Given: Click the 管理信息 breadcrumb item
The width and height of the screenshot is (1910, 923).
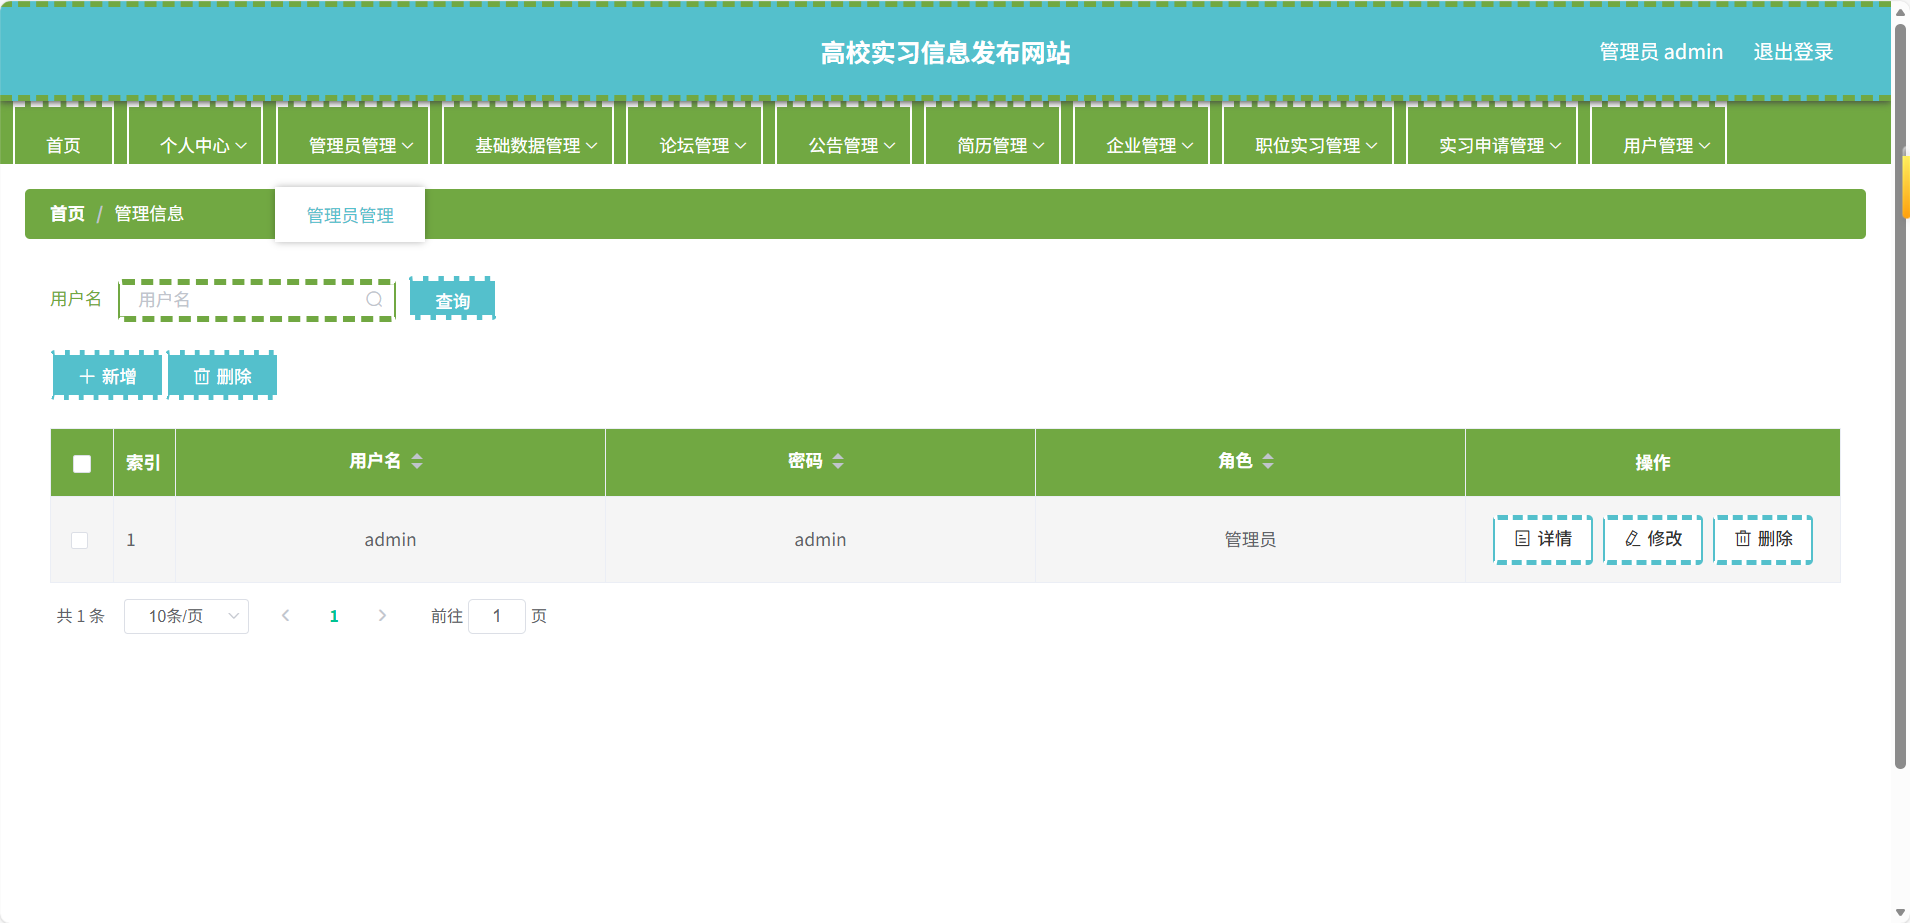Looking at the screenshot, I should pos(149,214).
